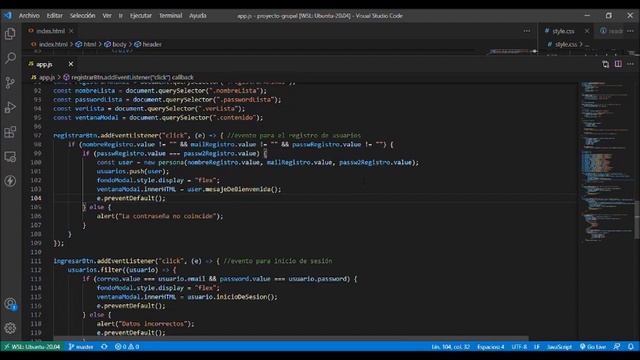Click line number 111 in gutter
This screenshot has width=640, height=360.
click(36, 261)
